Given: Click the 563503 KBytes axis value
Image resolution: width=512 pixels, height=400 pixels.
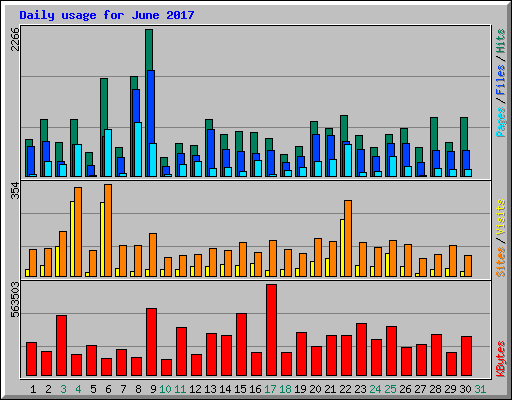Looking at the screenshot, I should (15, 300).
